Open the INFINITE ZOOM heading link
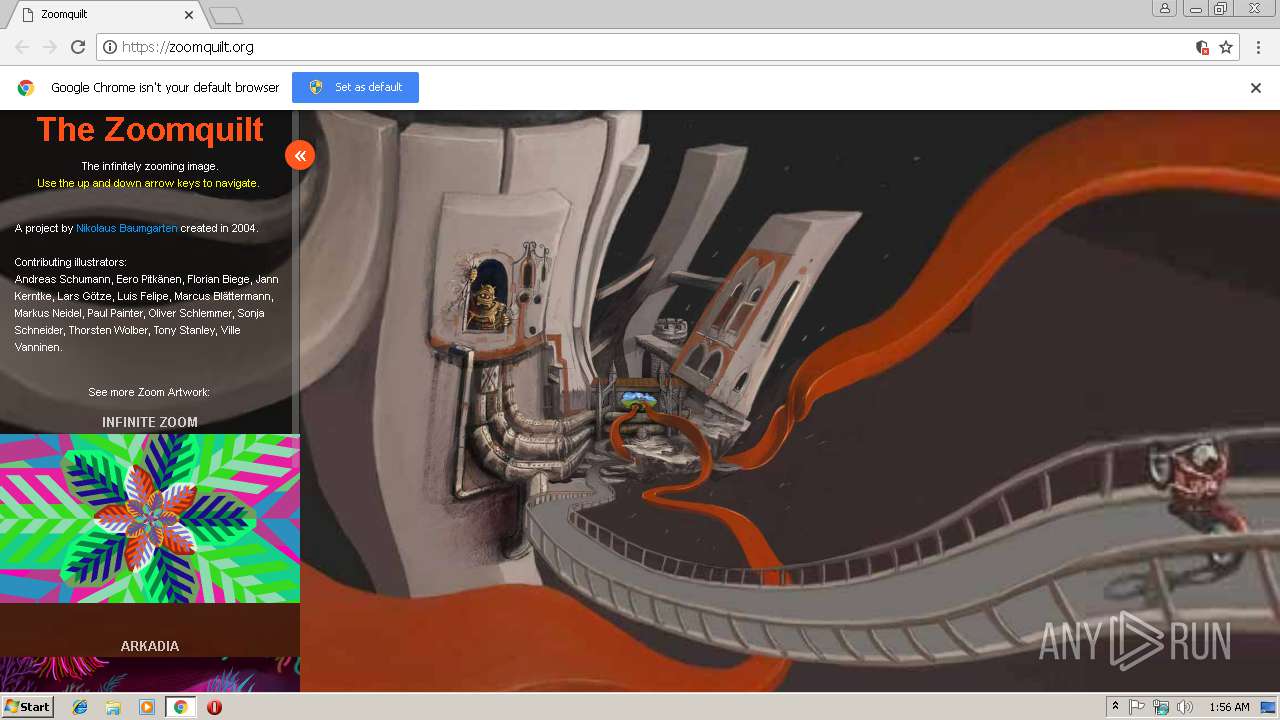 [x=150, y=422]
